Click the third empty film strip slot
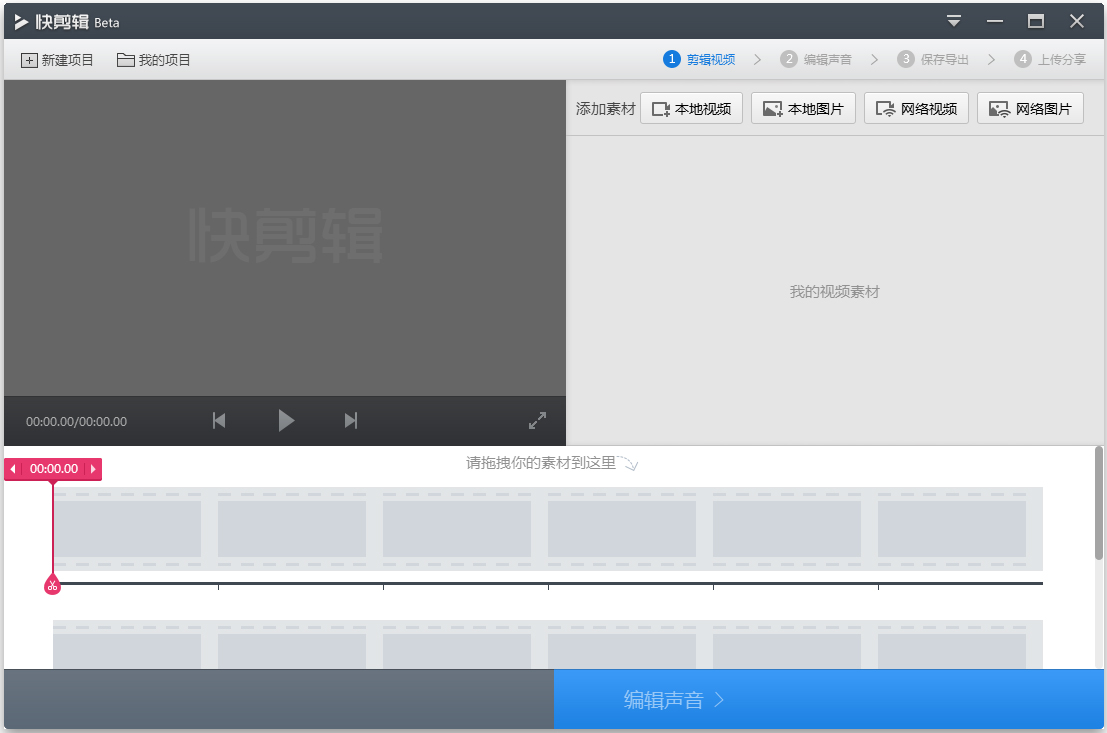Viewport: 1107px width, 733px height. [x=457, y=529]
